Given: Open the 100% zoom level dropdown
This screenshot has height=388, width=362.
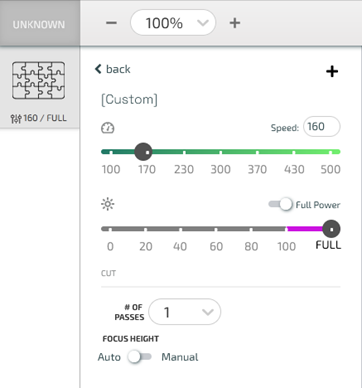Looking at the screenshot, I should [173, 23].
